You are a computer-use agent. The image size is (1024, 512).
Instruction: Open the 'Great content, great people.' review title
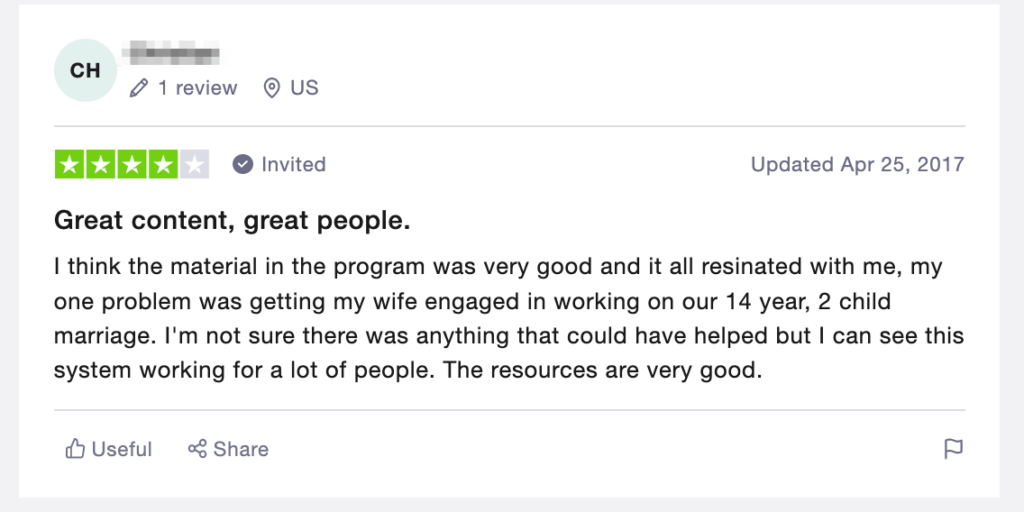(232, 221)
